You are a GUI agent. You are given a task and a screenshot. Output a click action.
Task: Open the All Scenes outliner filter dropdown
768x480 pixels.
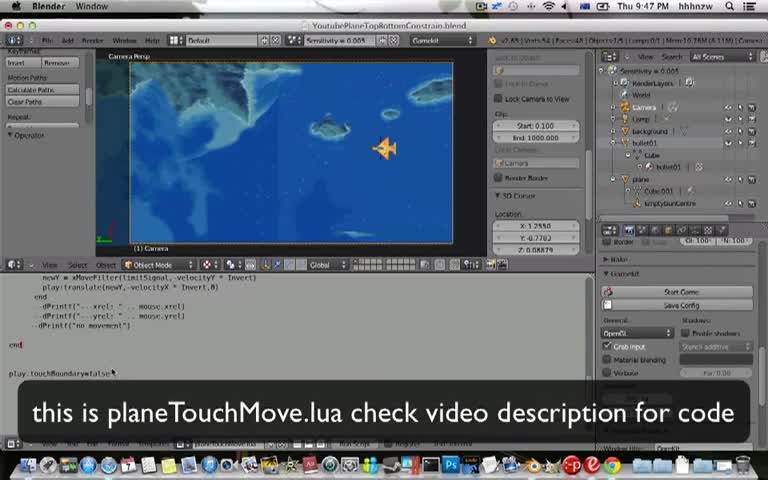pyautogui.click(x=722, y=57)
